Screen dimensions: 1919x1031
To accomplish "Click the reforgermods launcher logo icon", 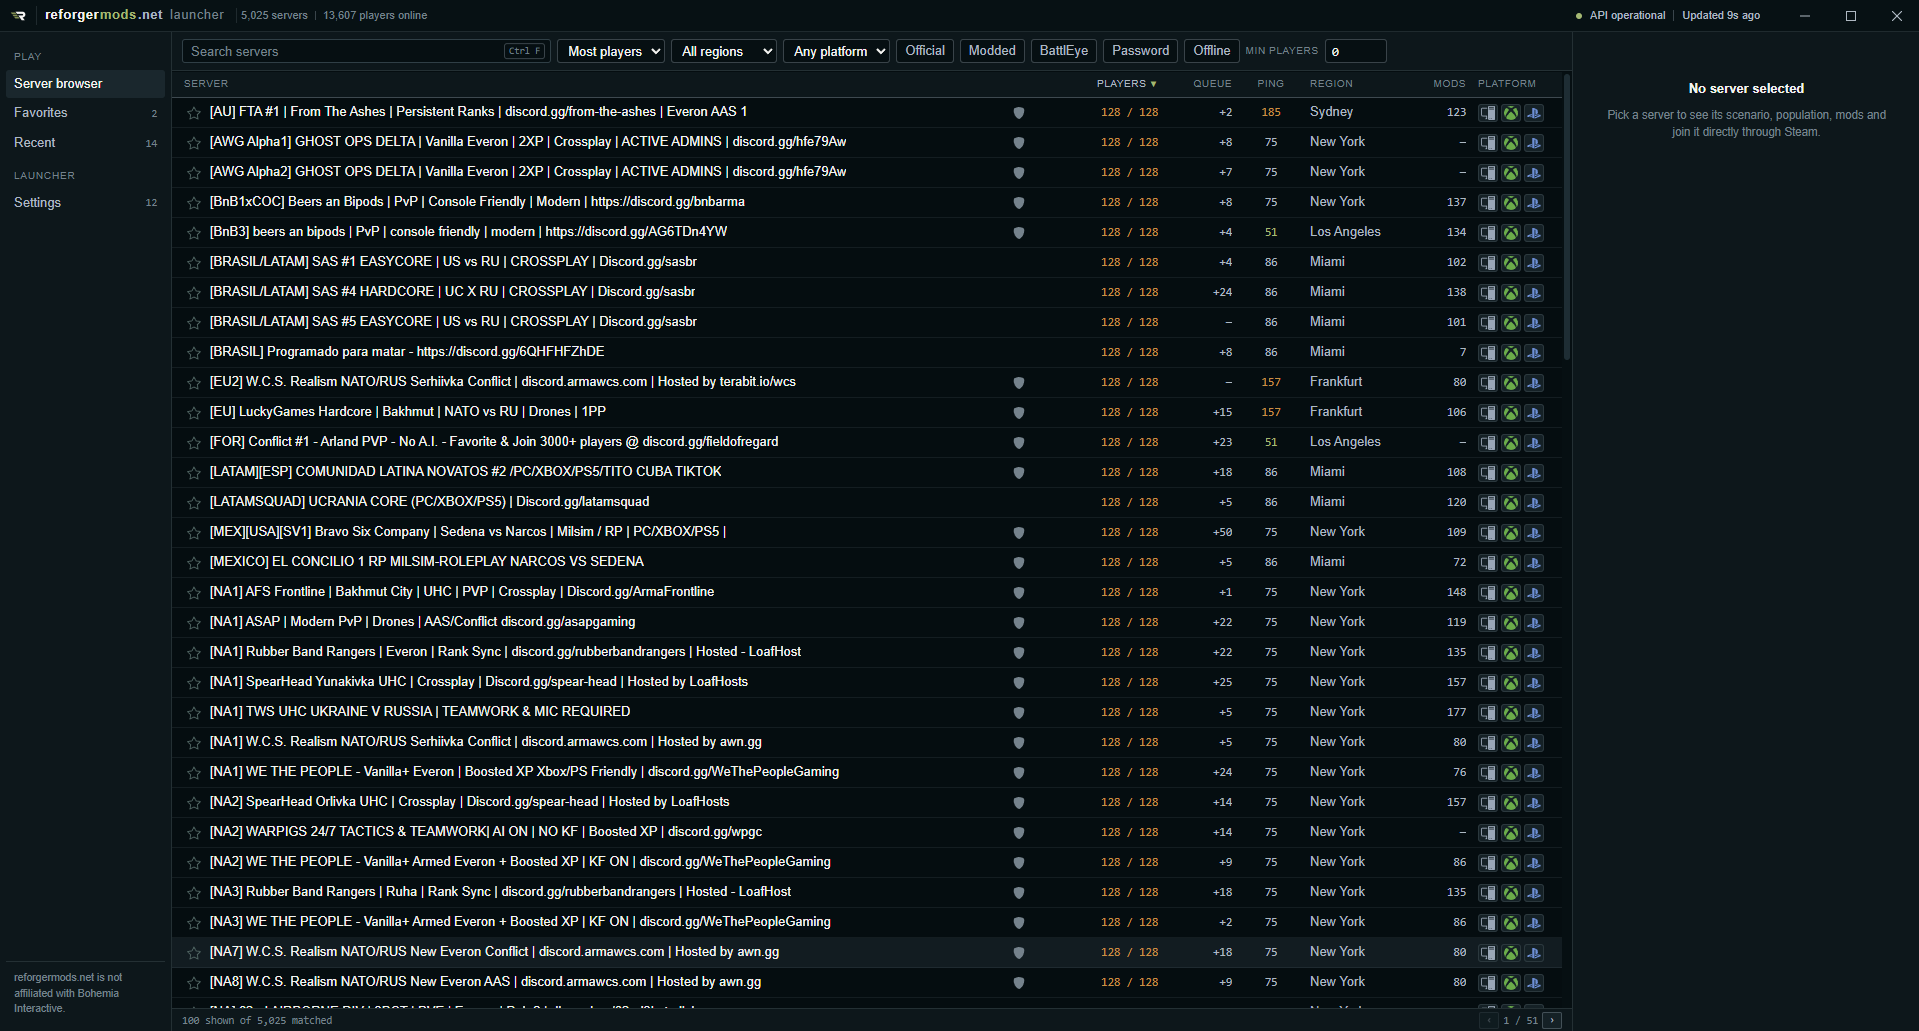I will (x=19, y=15).
